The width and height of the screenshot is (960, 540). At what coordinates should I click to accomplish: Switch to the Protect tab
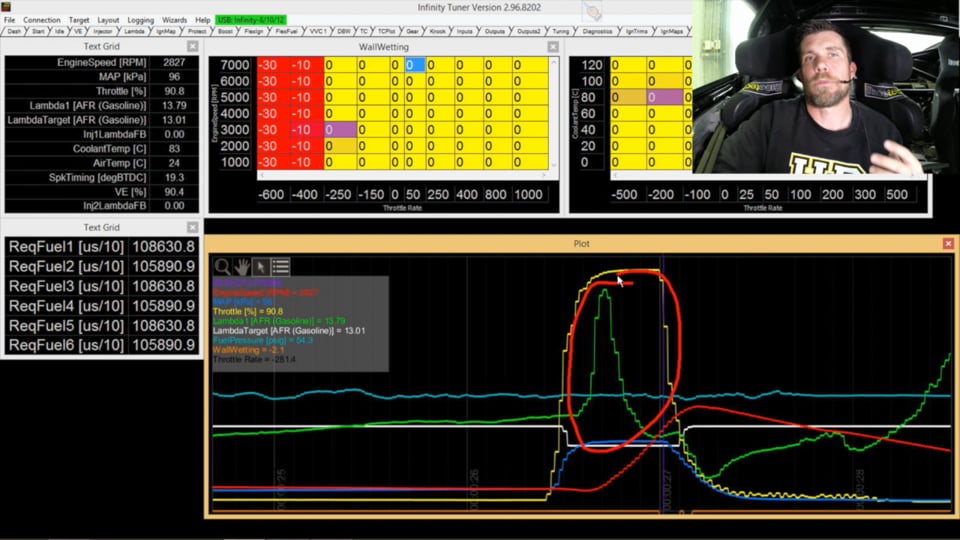(x=197, y=31)
